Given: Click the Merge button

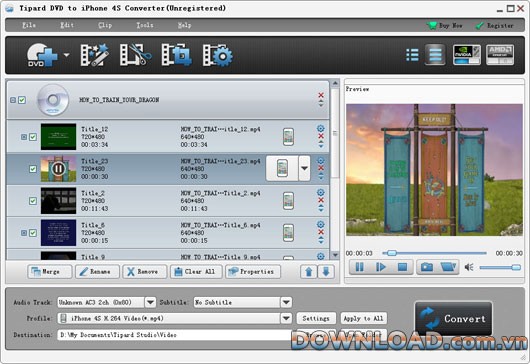Looking at the screenshot, I should click(50, 272).
